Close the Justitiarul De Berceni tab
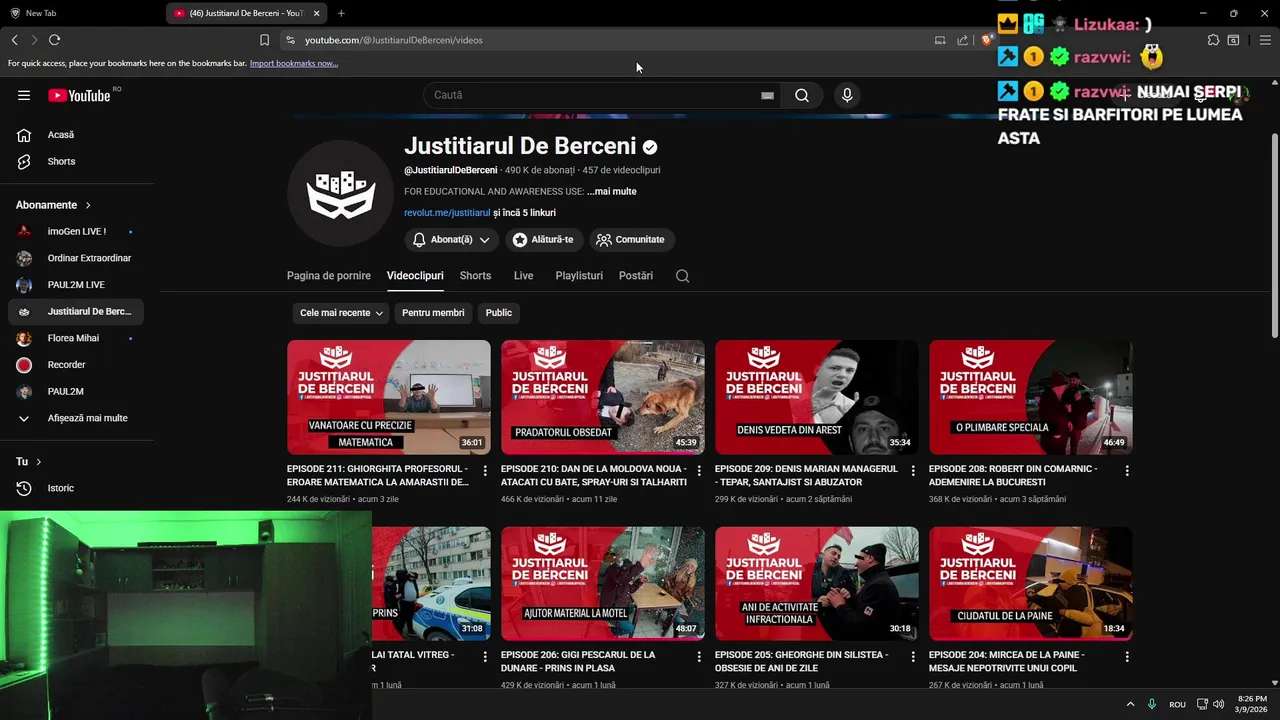Image resolution: width=1280 pixels, height=720 pixels. click(317, 13)
